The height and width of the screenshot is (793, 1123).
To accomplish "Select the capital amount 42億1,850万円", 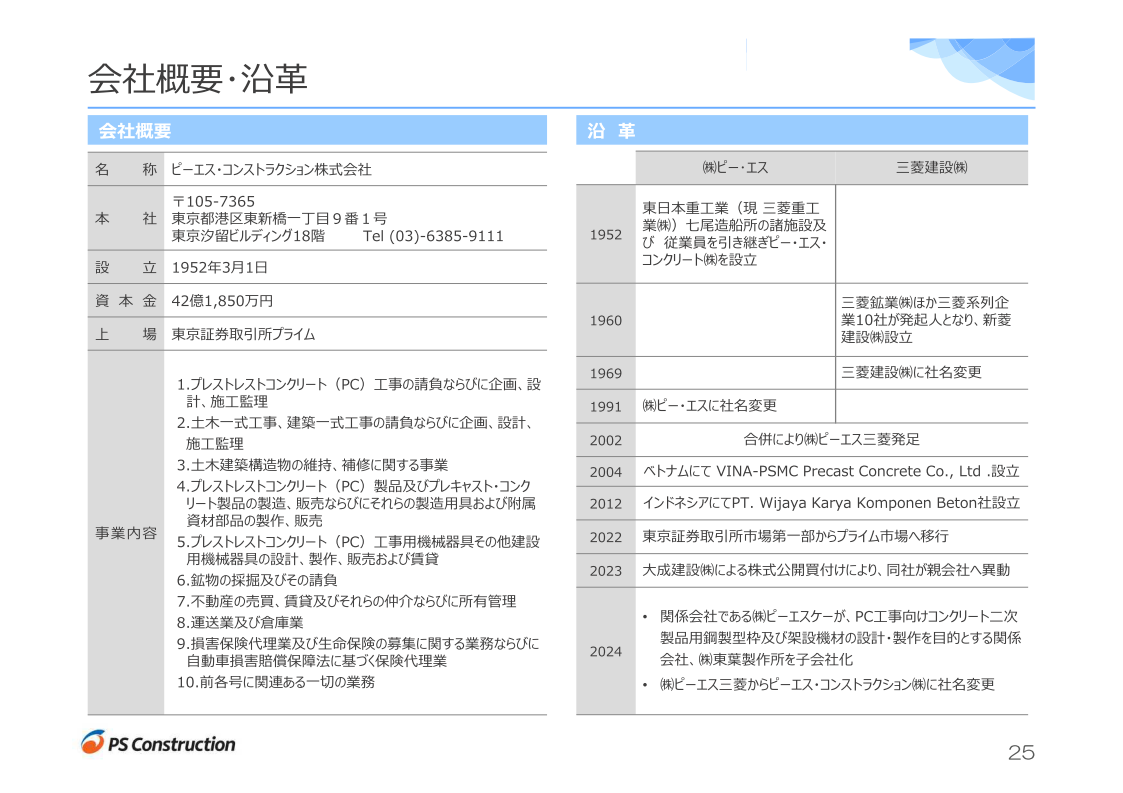I will click(222, 301).
